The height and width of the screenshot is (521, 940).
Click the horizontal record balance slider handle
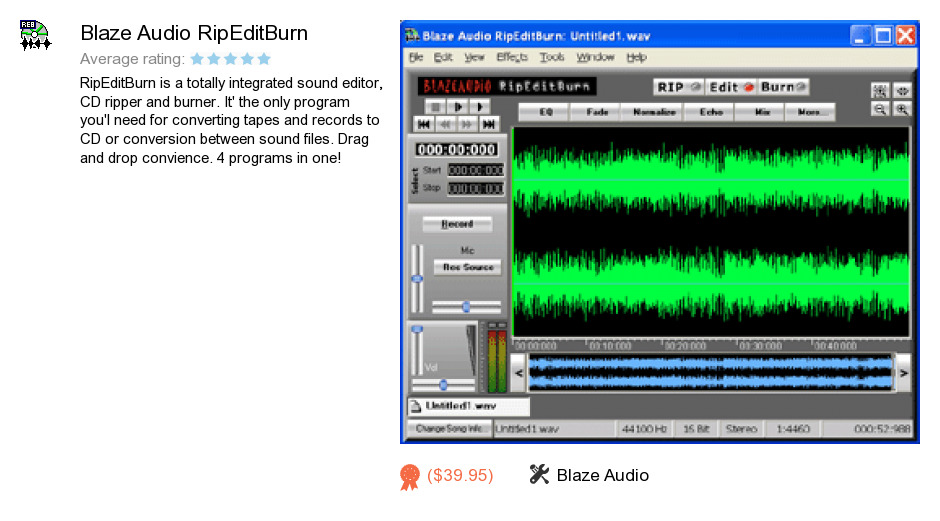466,308
